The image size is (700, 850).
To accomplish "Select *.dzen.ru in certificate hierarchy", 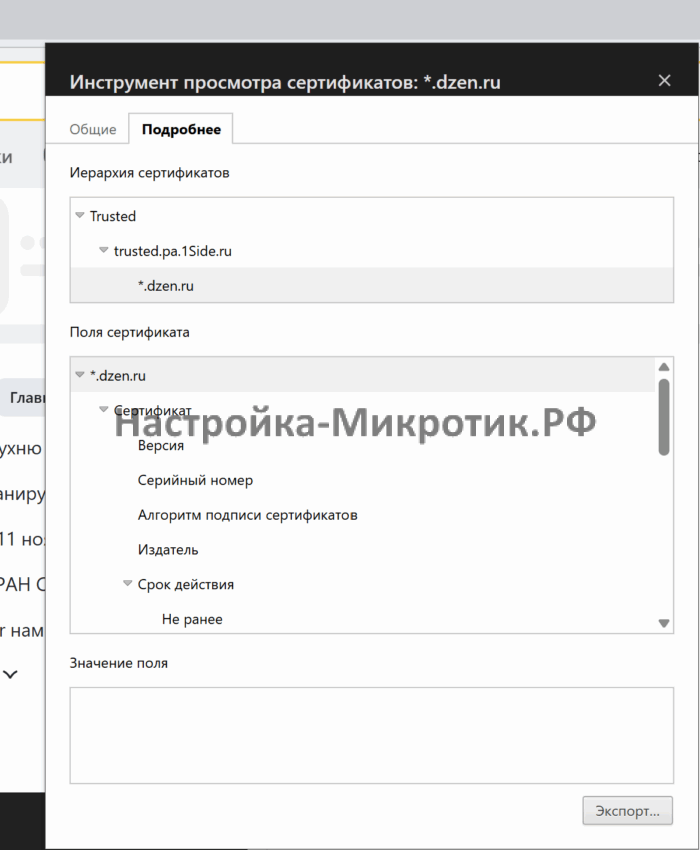I will coord(371,286).
